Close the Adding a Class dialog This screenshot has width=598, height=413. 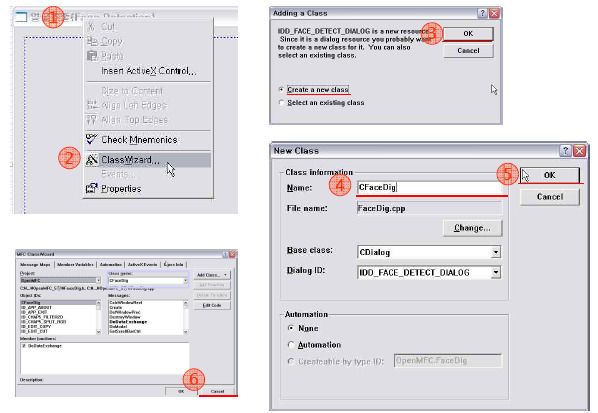point(494,13)
